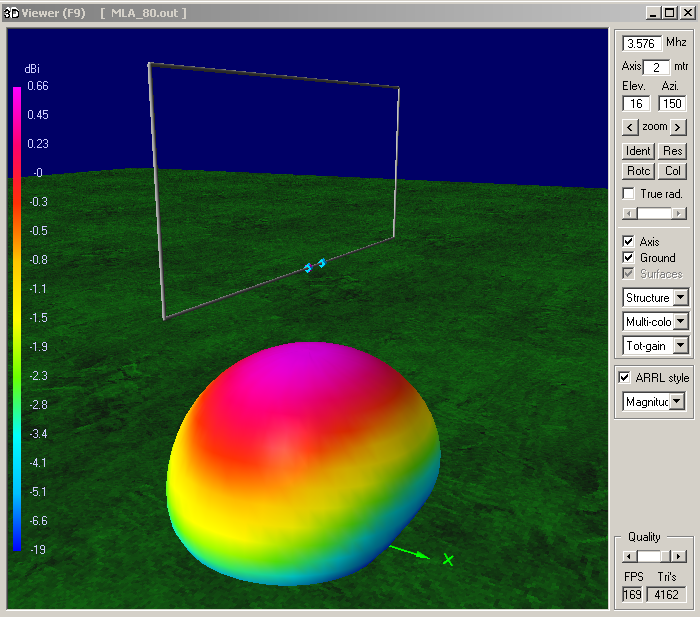This screenshot has height=617, width=700.
Task: Toggle the Ground checkbox off
Action: tap(628, 258)
